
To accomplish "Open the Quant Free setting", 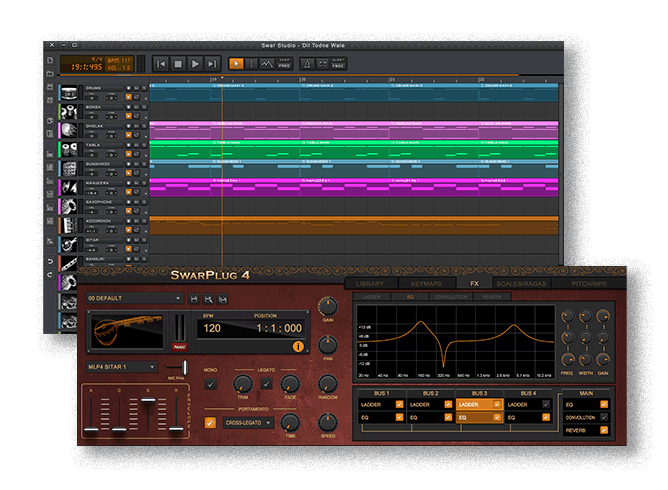I will coord(338,64).
